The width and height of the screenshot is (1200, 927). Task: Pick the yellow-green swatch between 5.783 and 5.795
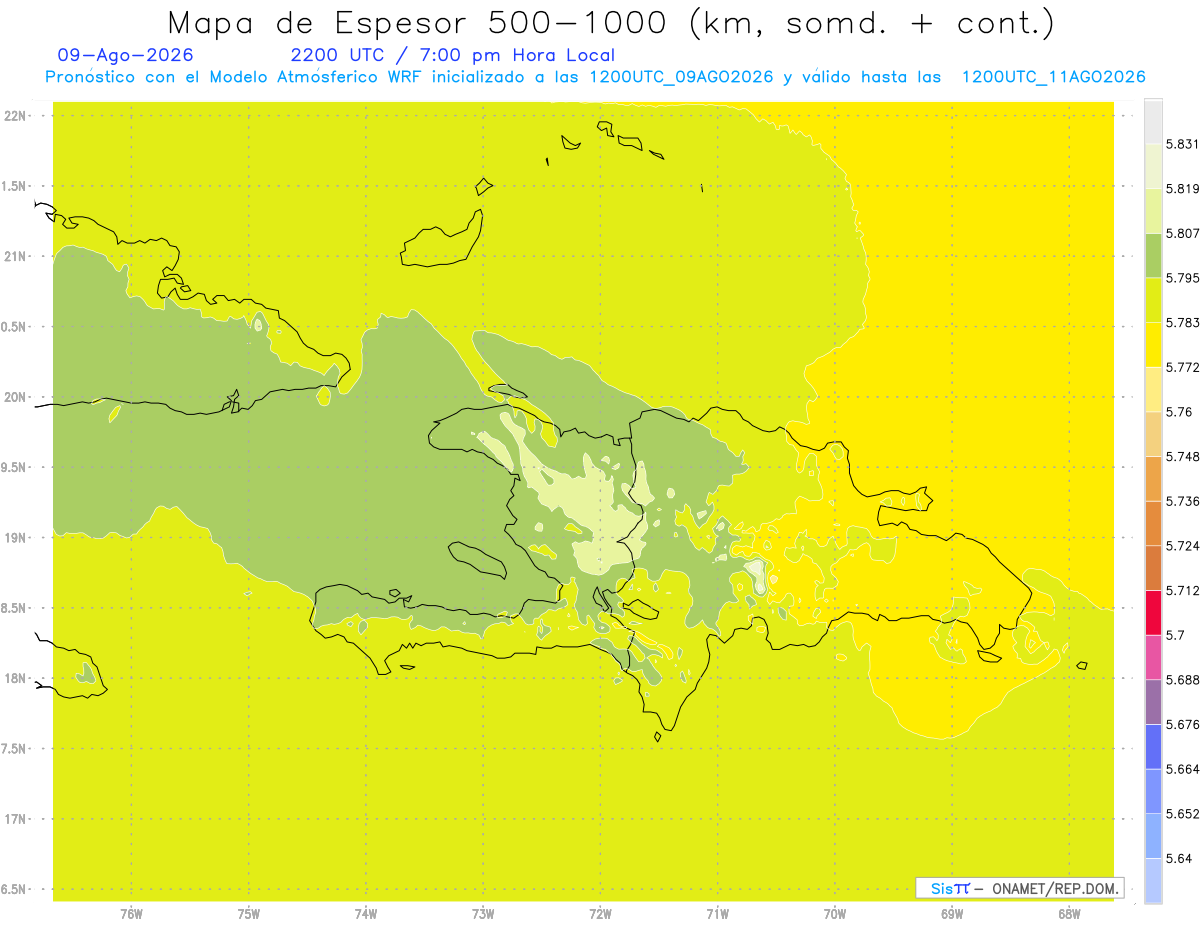click(1153, 300)
